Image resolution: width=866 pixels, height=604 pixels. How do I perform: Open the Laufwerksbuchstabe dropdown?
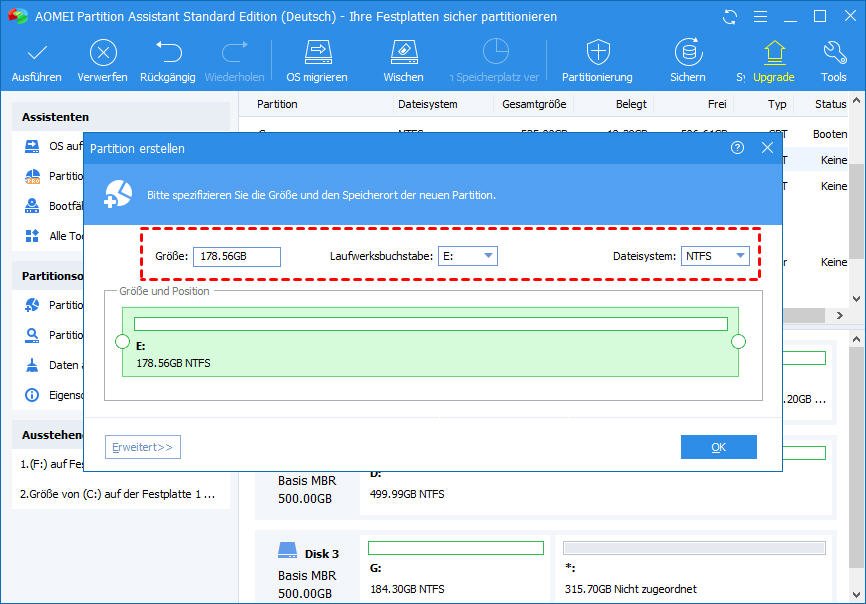coord(468,256)
